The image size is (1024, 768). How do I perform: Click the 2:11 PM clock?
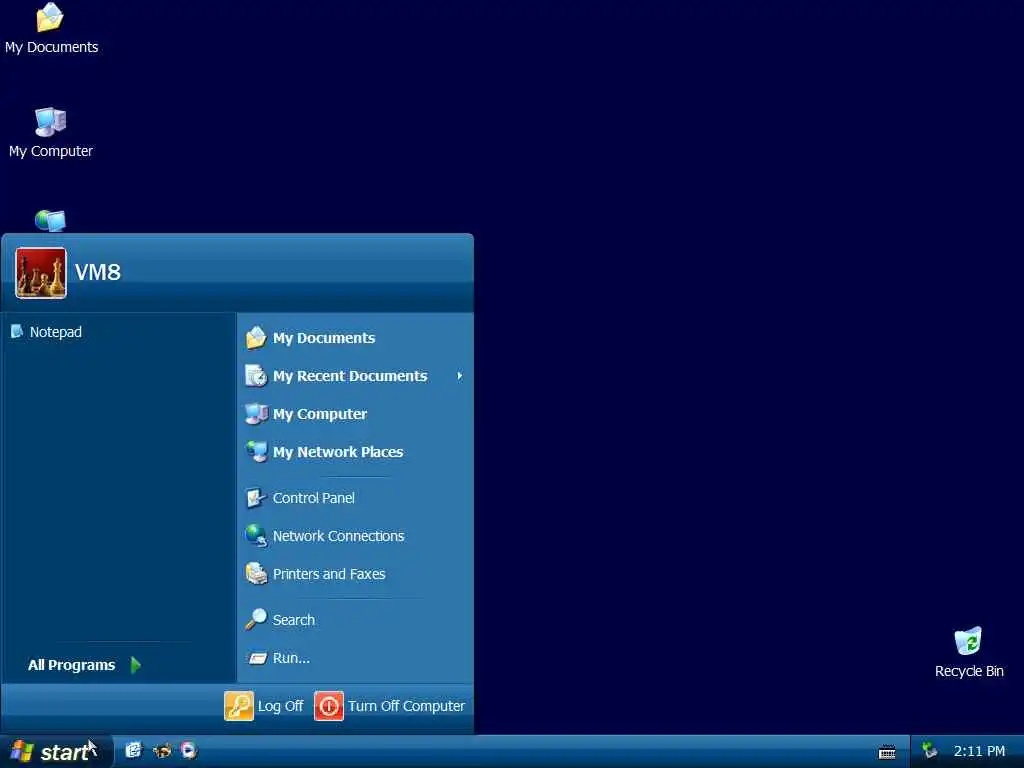pos(979,751)
